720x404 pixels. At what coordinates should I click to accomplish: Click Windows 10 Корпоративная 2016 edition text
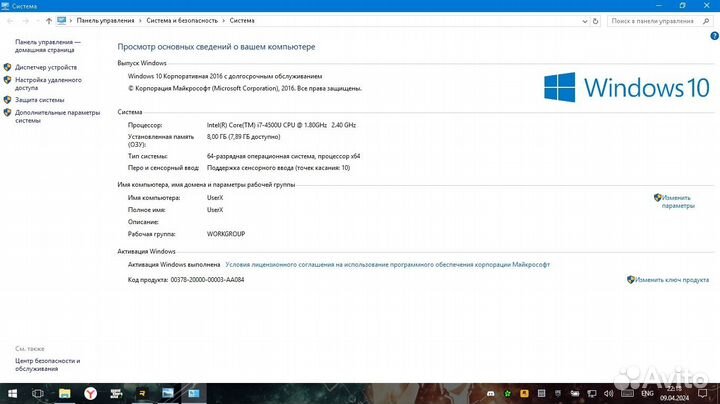(225, 76)
